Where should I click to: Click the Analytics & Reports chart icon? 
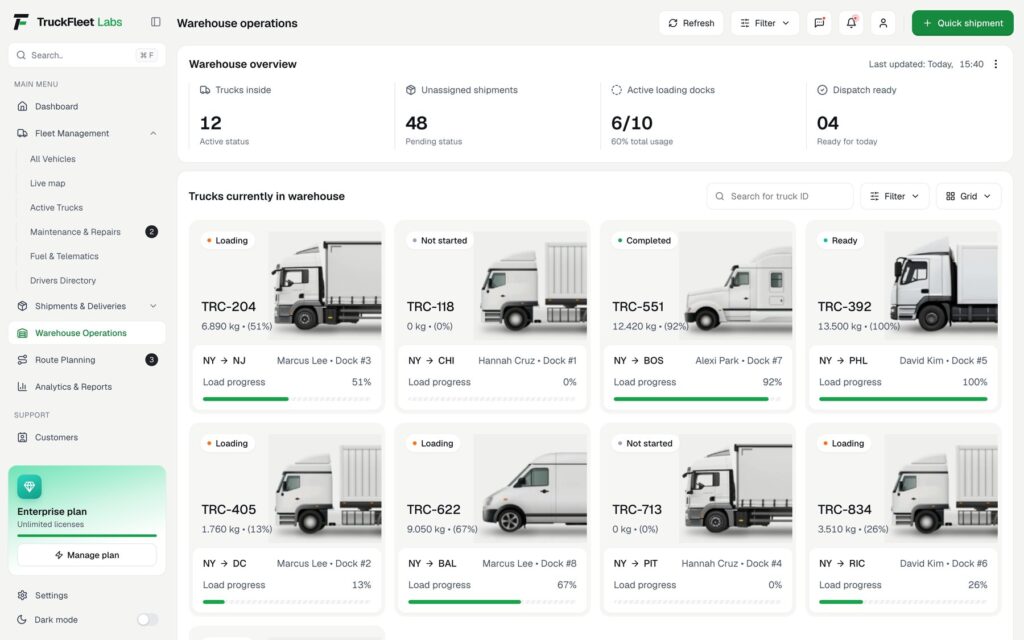pos(22,387)
